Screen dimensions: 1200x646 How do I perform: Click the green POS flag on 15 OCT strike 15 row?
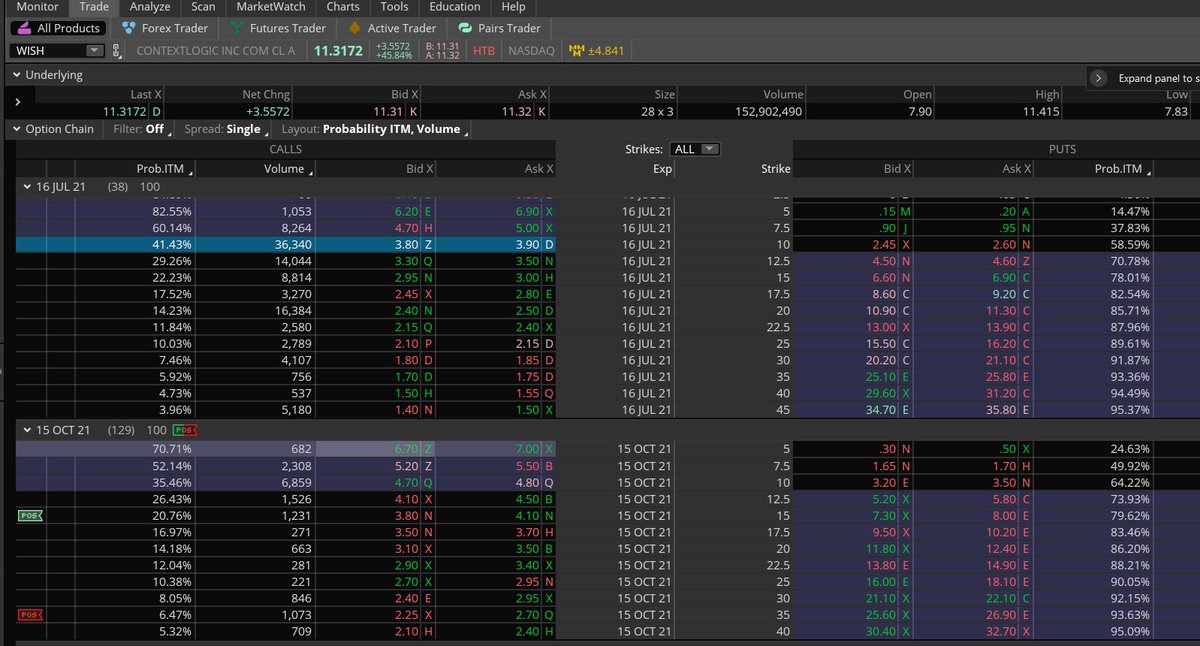coord(30,516)
